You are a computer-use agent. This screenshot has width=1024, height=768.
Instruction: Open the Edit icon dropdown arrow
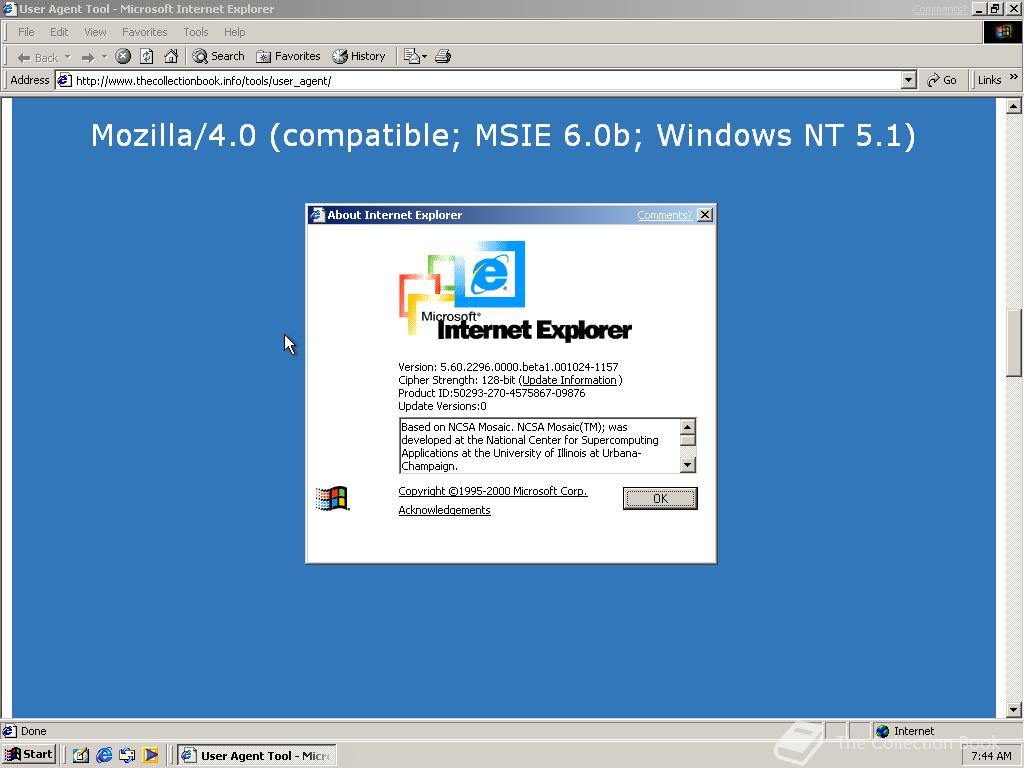point(424,57)
